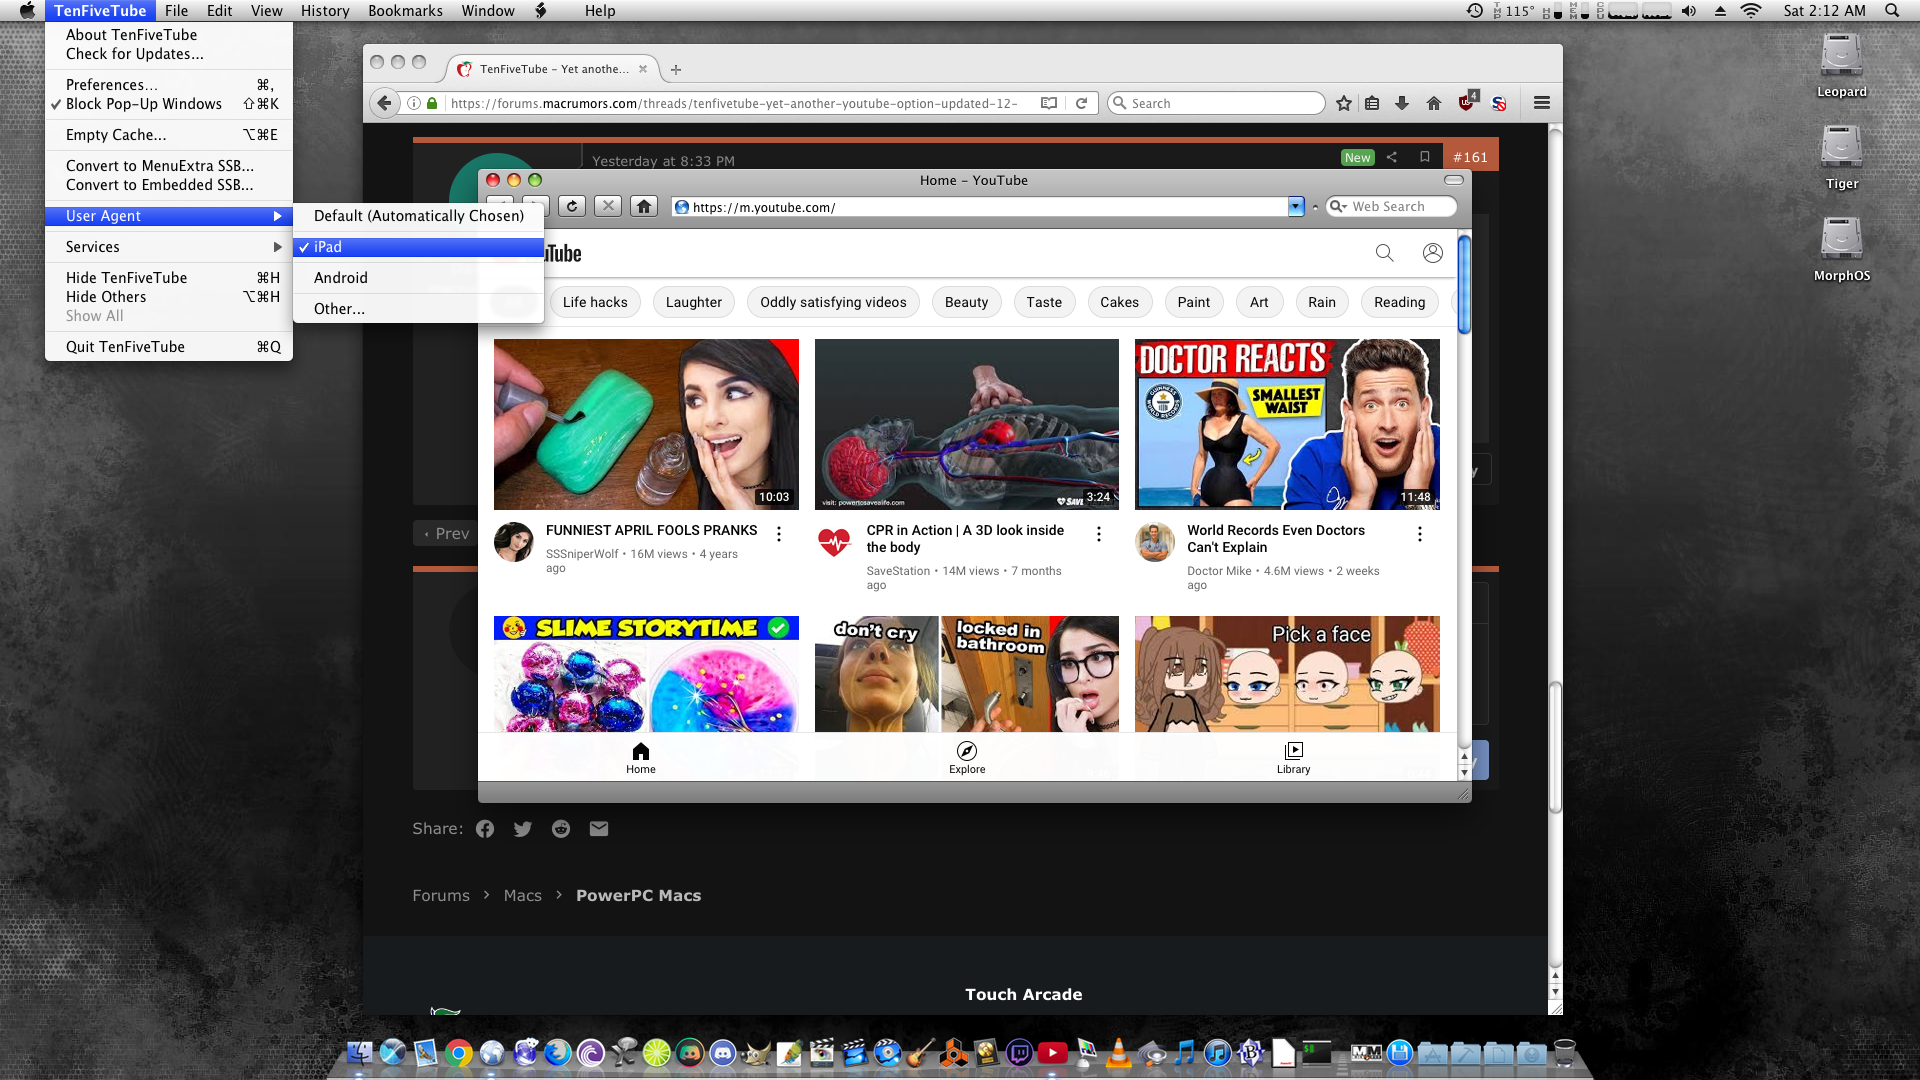Bookmark this page with star icon
Viewport: 1920px width, 1080px height.
1344,103
